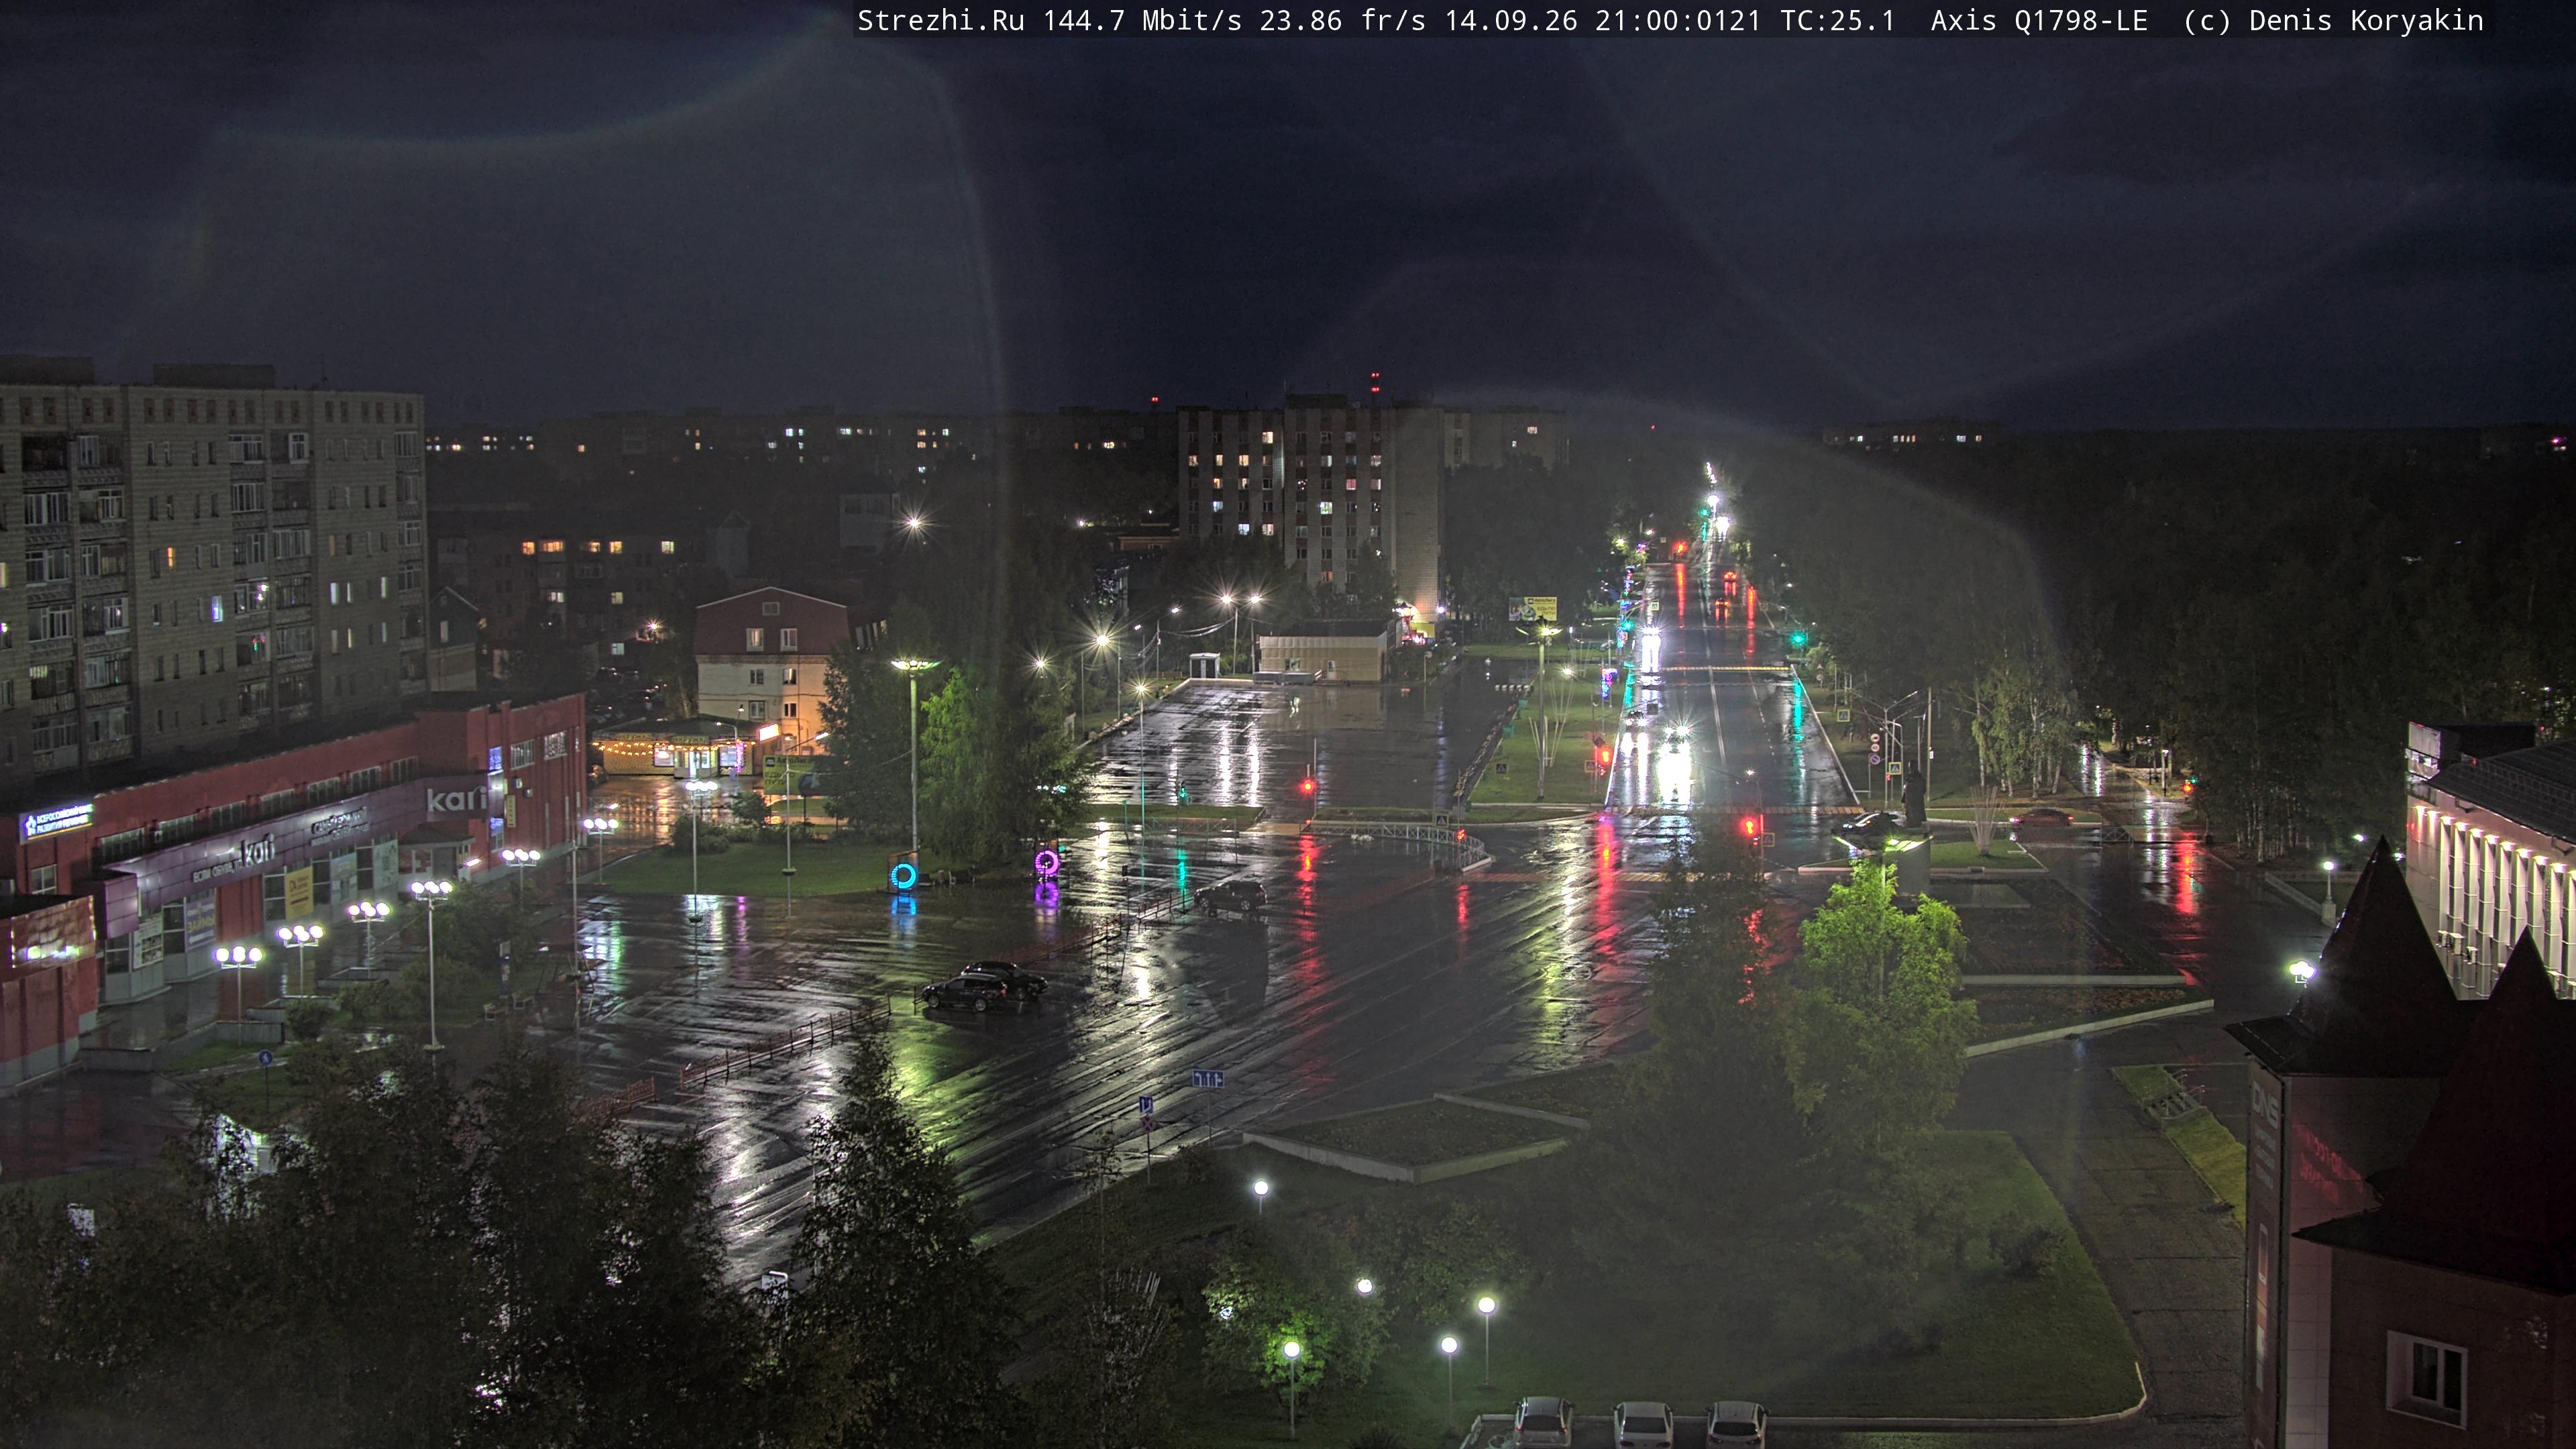Click the glowing blue ring sculpture

click(x=902, y=876)
